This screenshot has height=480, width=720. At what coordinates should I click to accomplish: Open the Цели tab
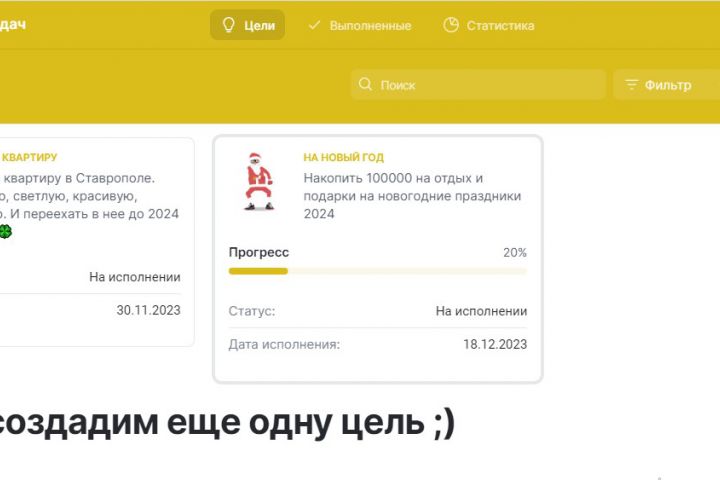[248, 25]
